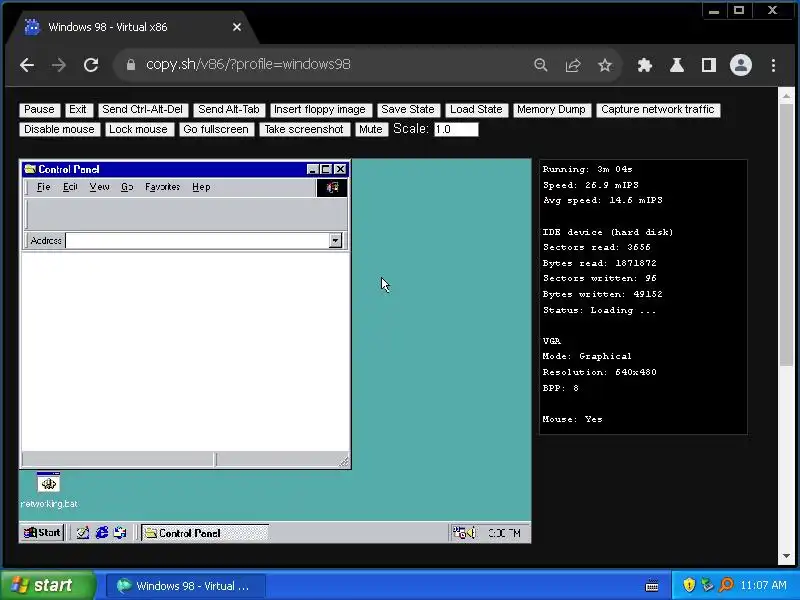The width and height of the screenshot is (800, 600).
Task: Toggle browser side panel icon
Action: [709, 65]
